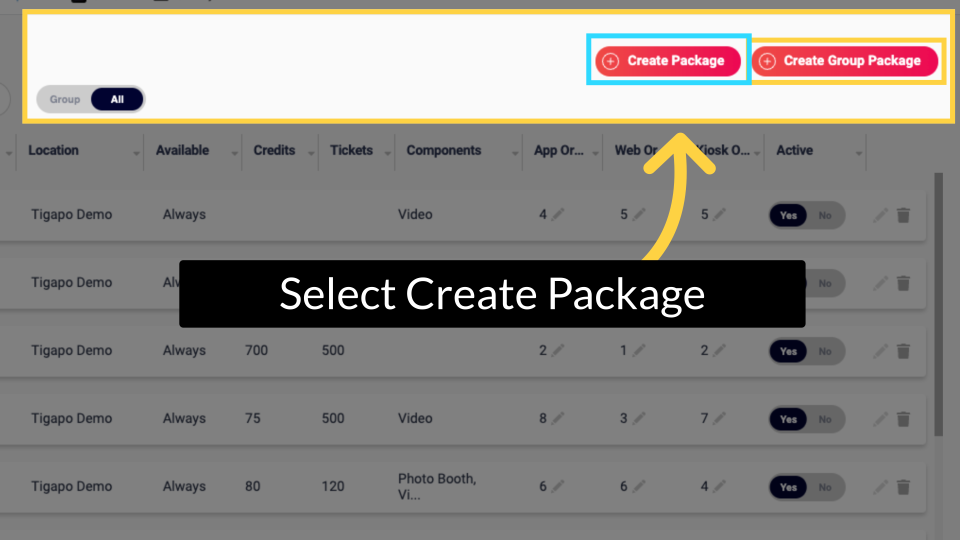The image size is (960, 540).
Task: Select the Group filter option
Action: click(x=65, y=99)
